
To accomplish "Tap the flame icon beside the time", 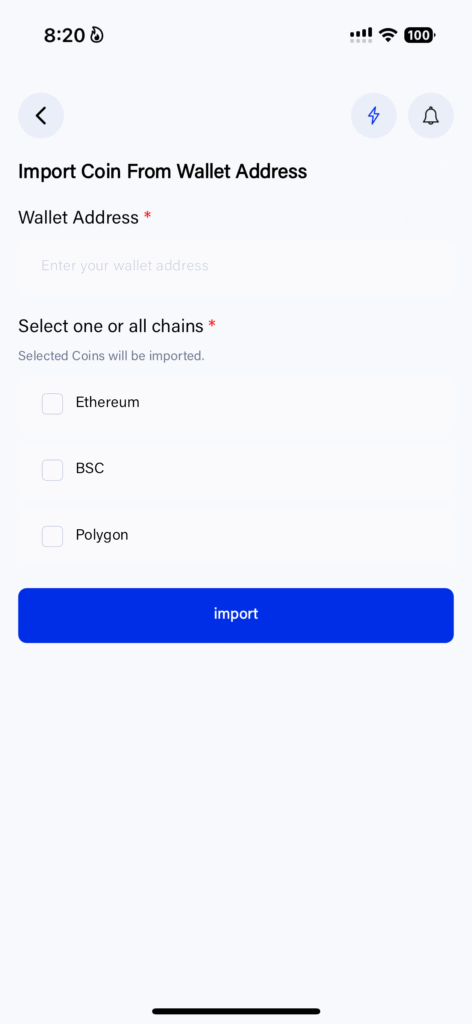I will tap(97, 35).
